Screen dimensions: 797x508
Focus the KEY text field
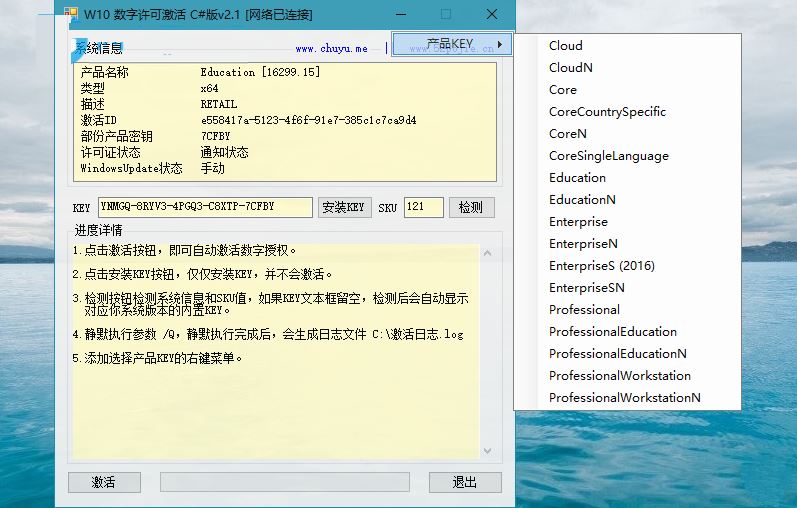click(205, 207)
